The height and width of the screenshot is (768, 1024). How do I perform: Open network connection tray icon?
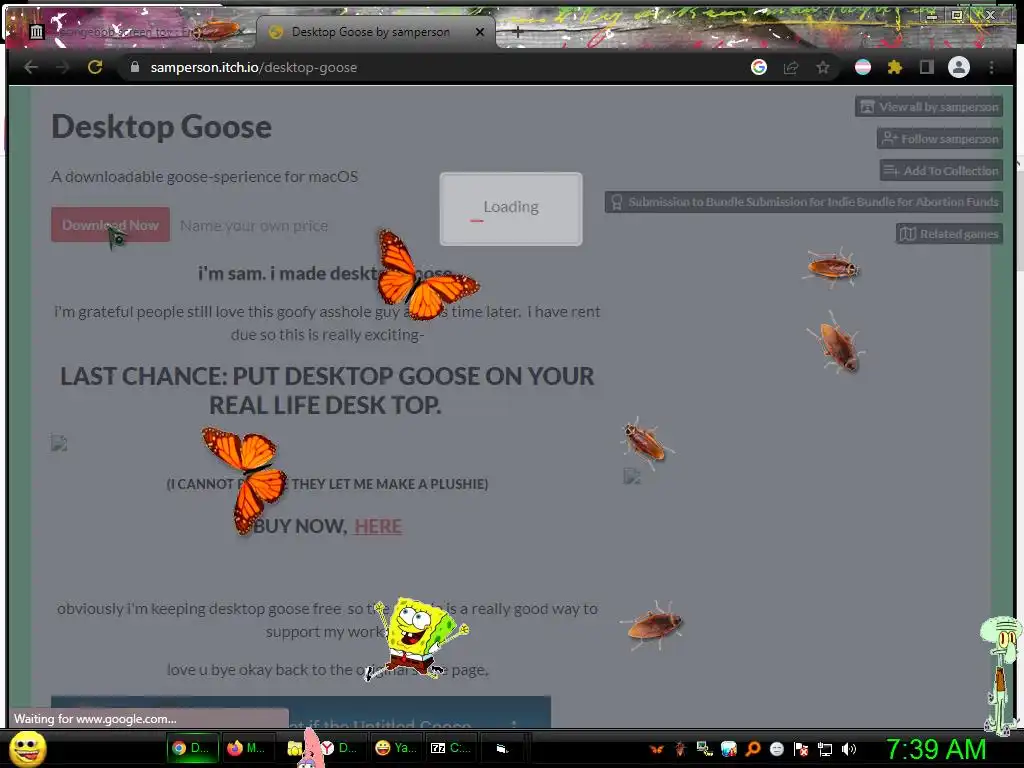[x=825, y=749]
